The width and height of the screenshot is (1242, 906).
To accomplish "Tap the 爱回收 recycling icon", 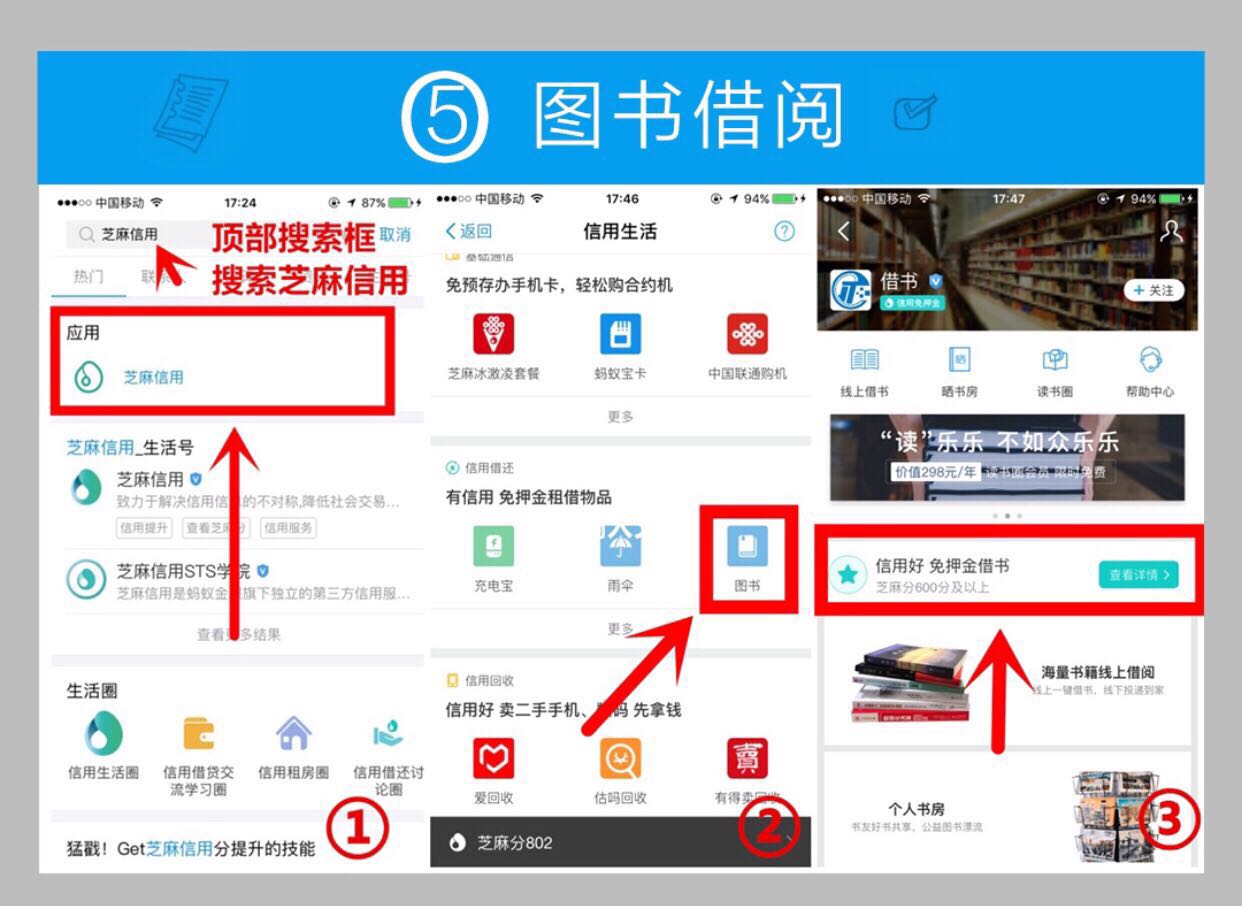I will pyautogui.click(x=493, y=760).
